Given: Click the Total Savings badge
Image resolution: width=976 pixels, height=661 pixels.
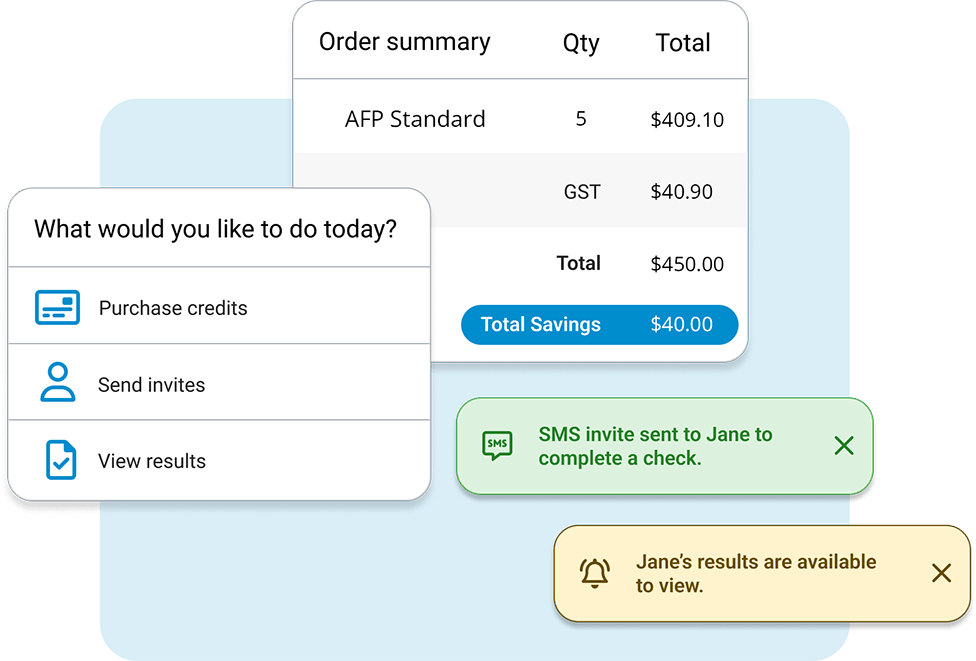Looking at the screenshot, I should 599,324.
